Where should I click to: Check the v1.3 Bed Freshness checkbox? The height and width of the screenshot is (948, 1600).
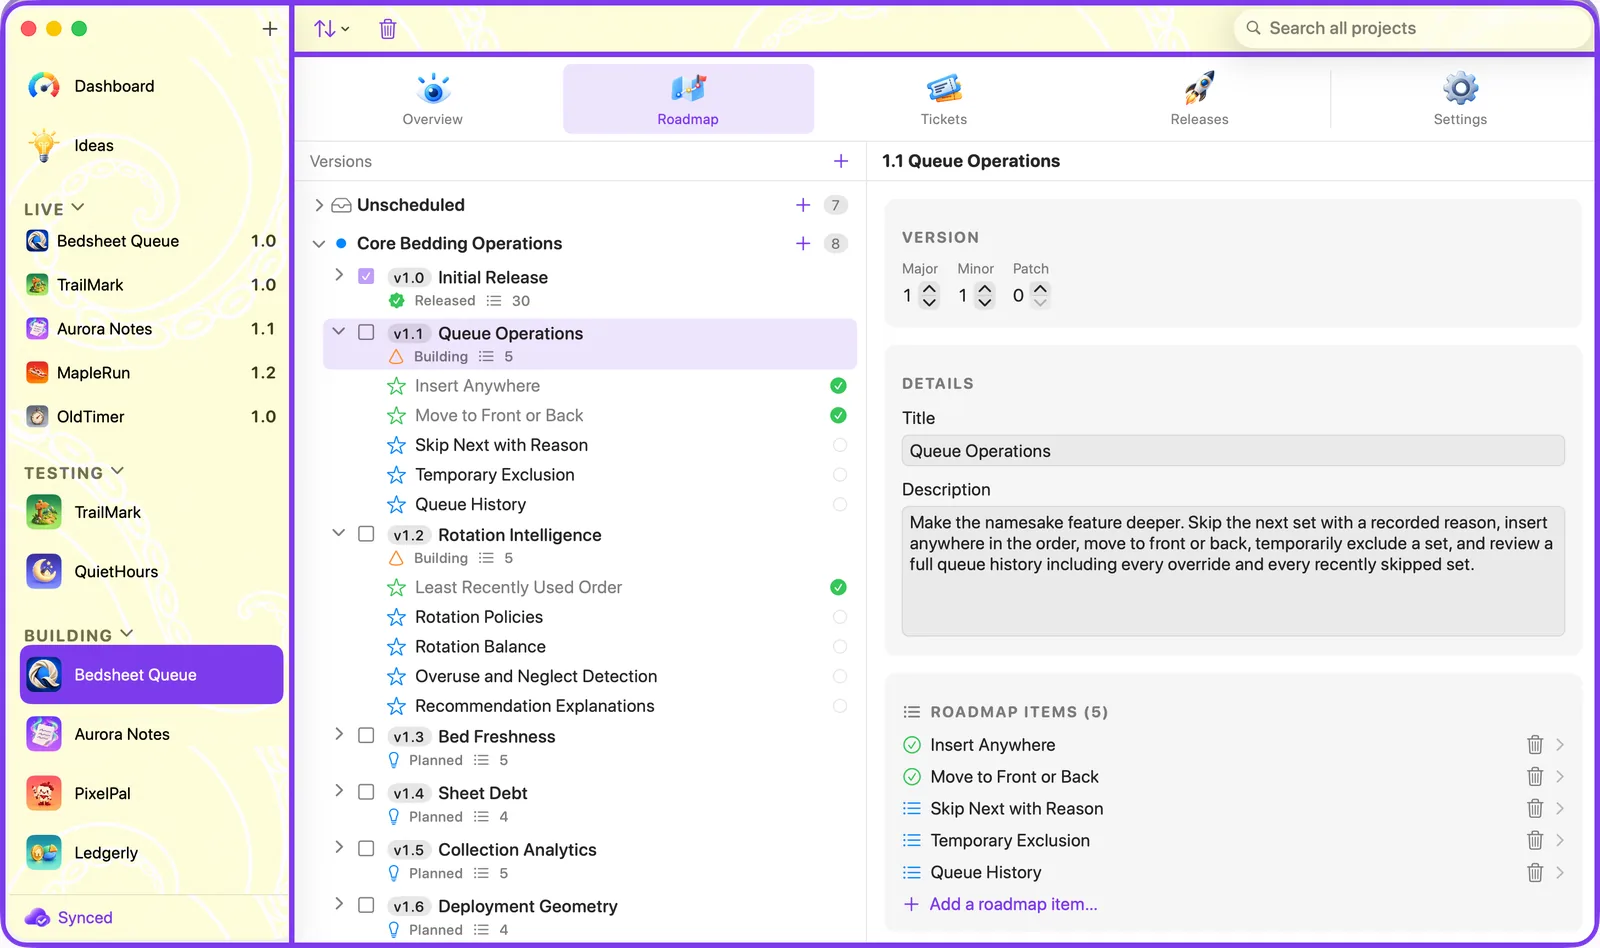pos(366,735)
